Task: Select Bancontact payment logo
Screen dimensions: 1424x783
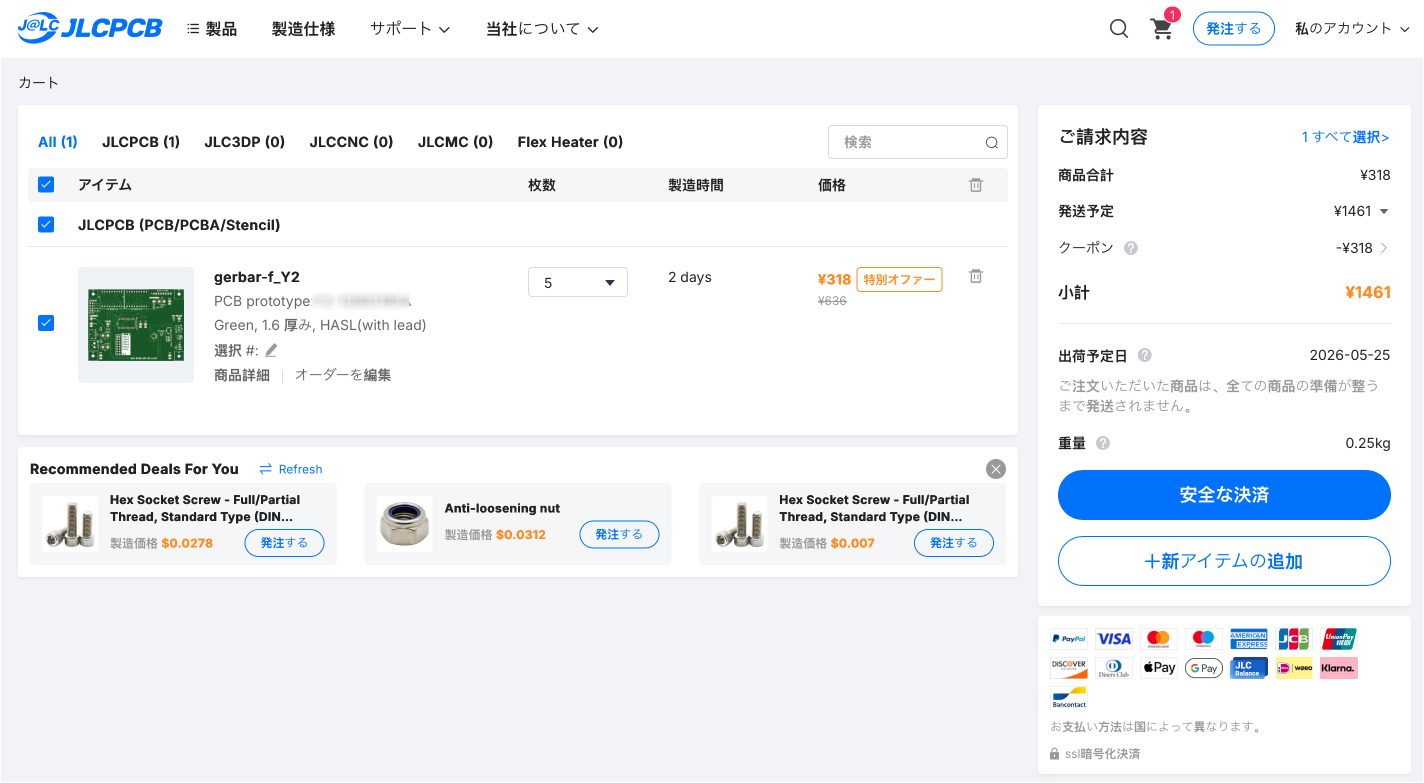Action: (1069, 698)
